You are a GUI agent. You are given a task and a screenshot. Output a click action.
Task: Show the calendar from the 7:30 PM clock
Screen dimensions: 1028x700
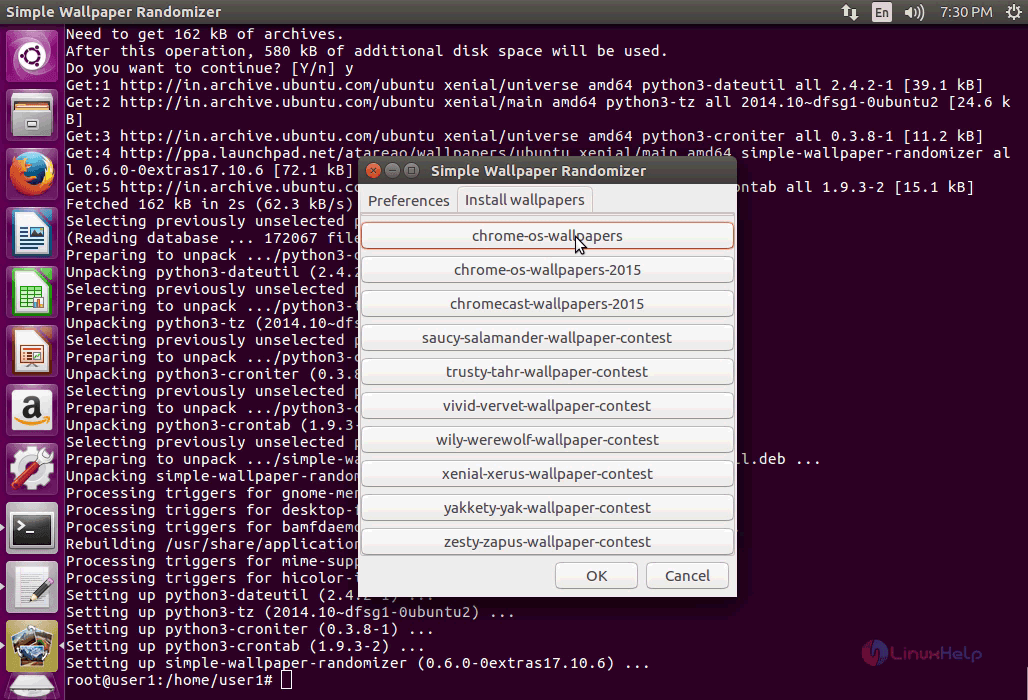click(966, 12)
